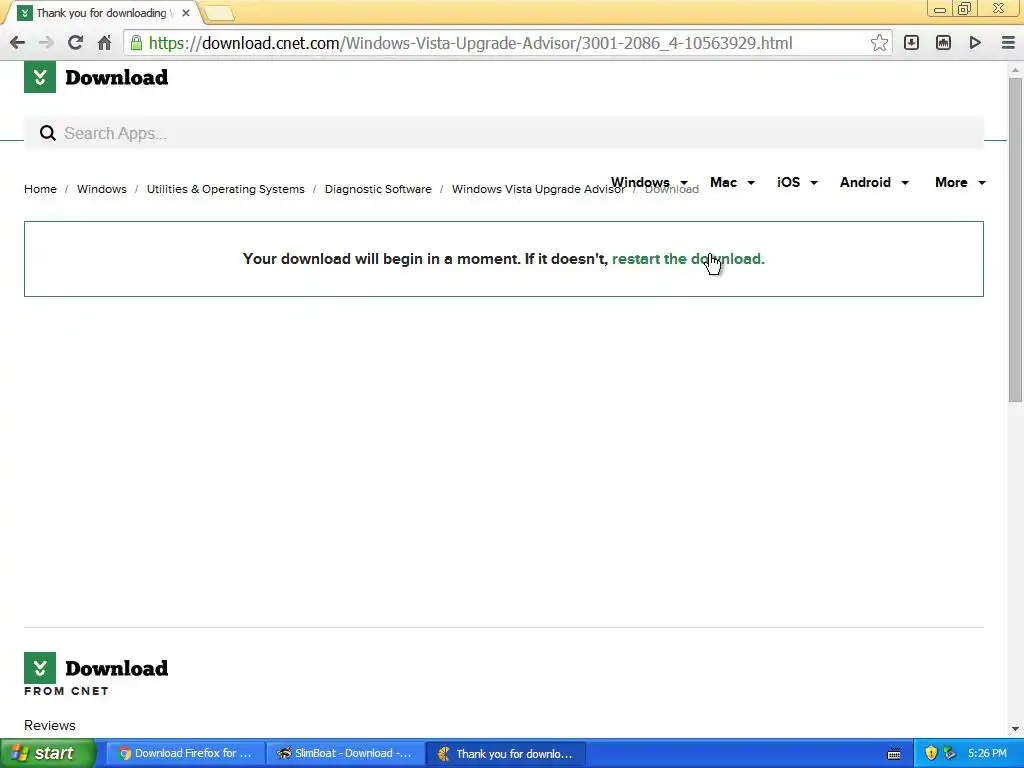Open Diagnostic Software breadcrumb

[x=378, y=189]
